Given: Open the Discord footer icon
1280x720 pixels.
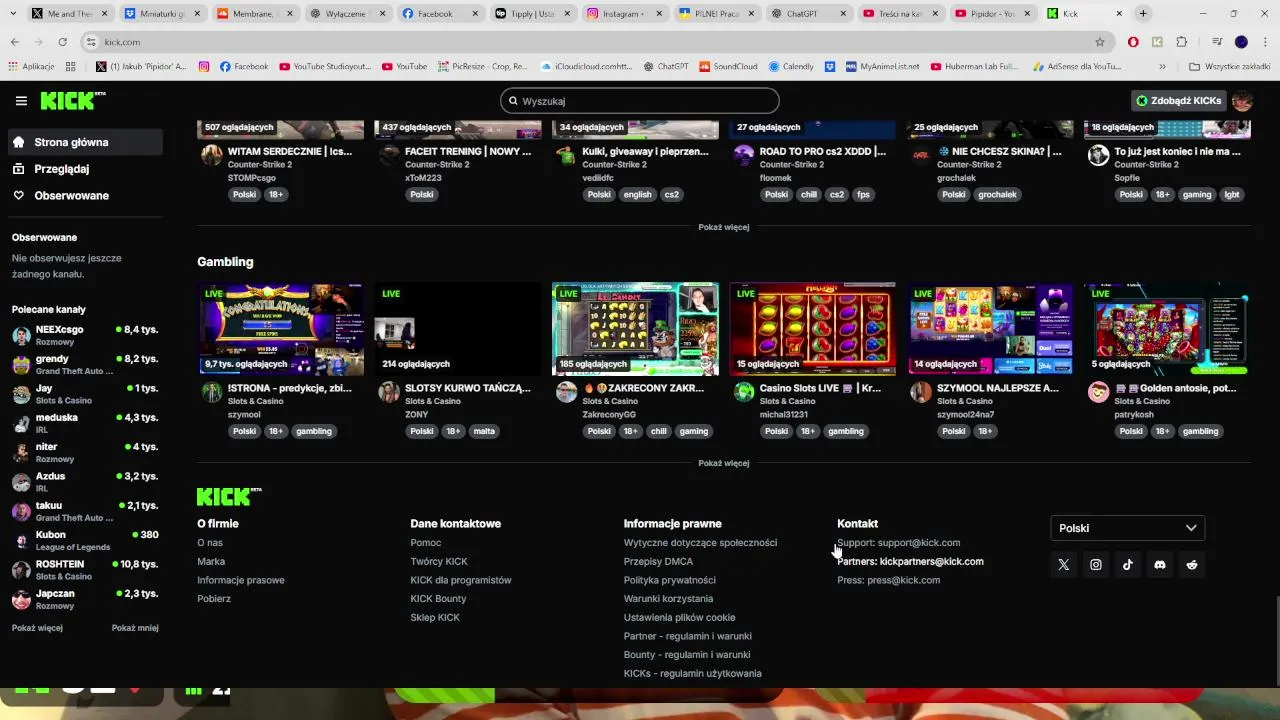Looking at the screenshot, I should click(1160, 565).
